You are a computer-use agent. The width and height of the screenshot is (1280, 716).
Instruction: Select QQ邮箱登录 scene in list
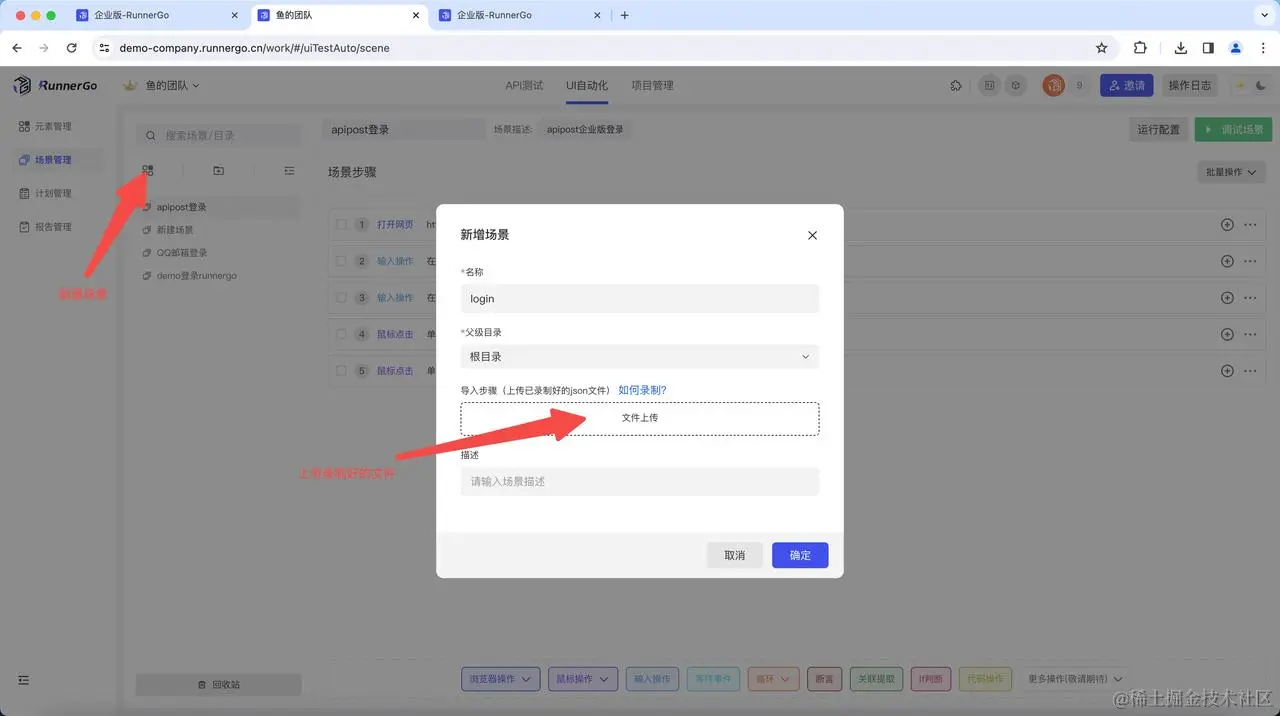pos(182,253)
